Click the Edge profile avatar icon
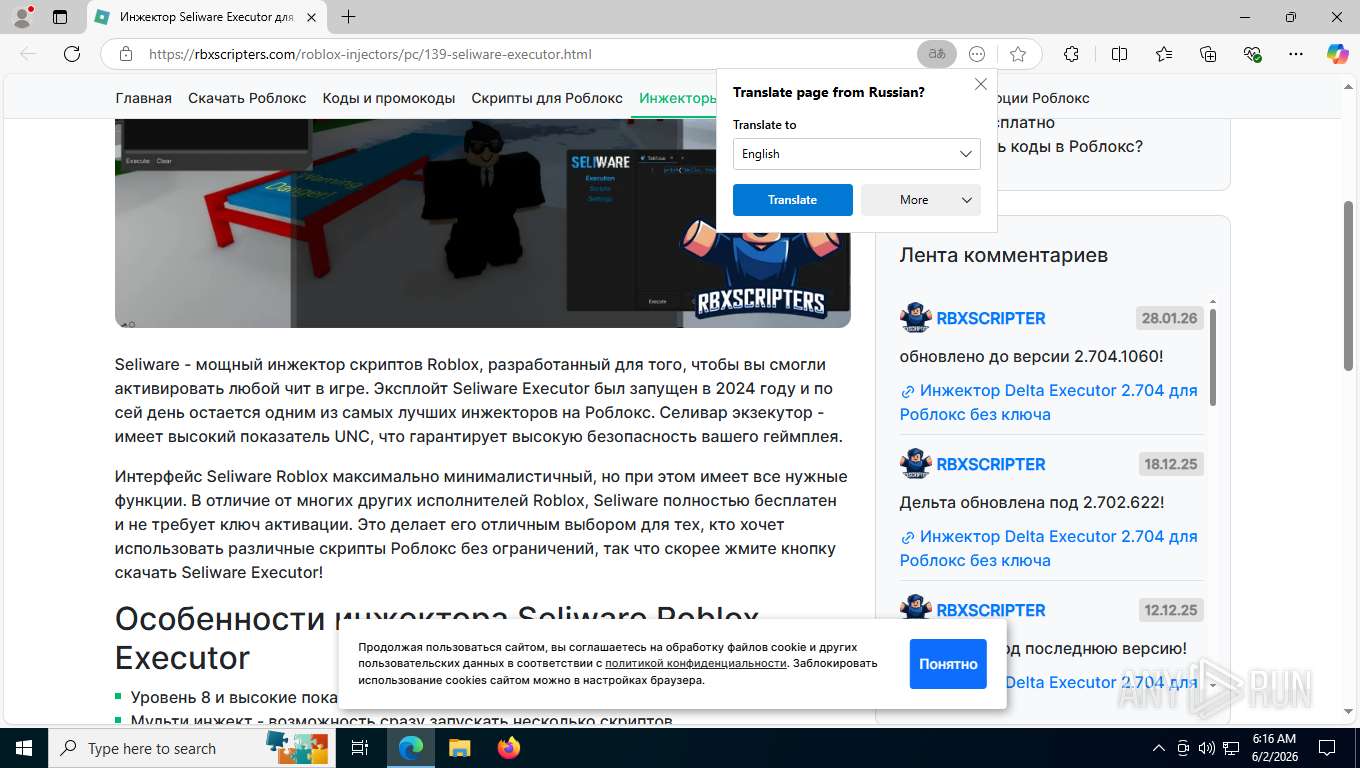Image resolution: width=1360 pixels, height=768 pixels. click(x=22, y=16)
